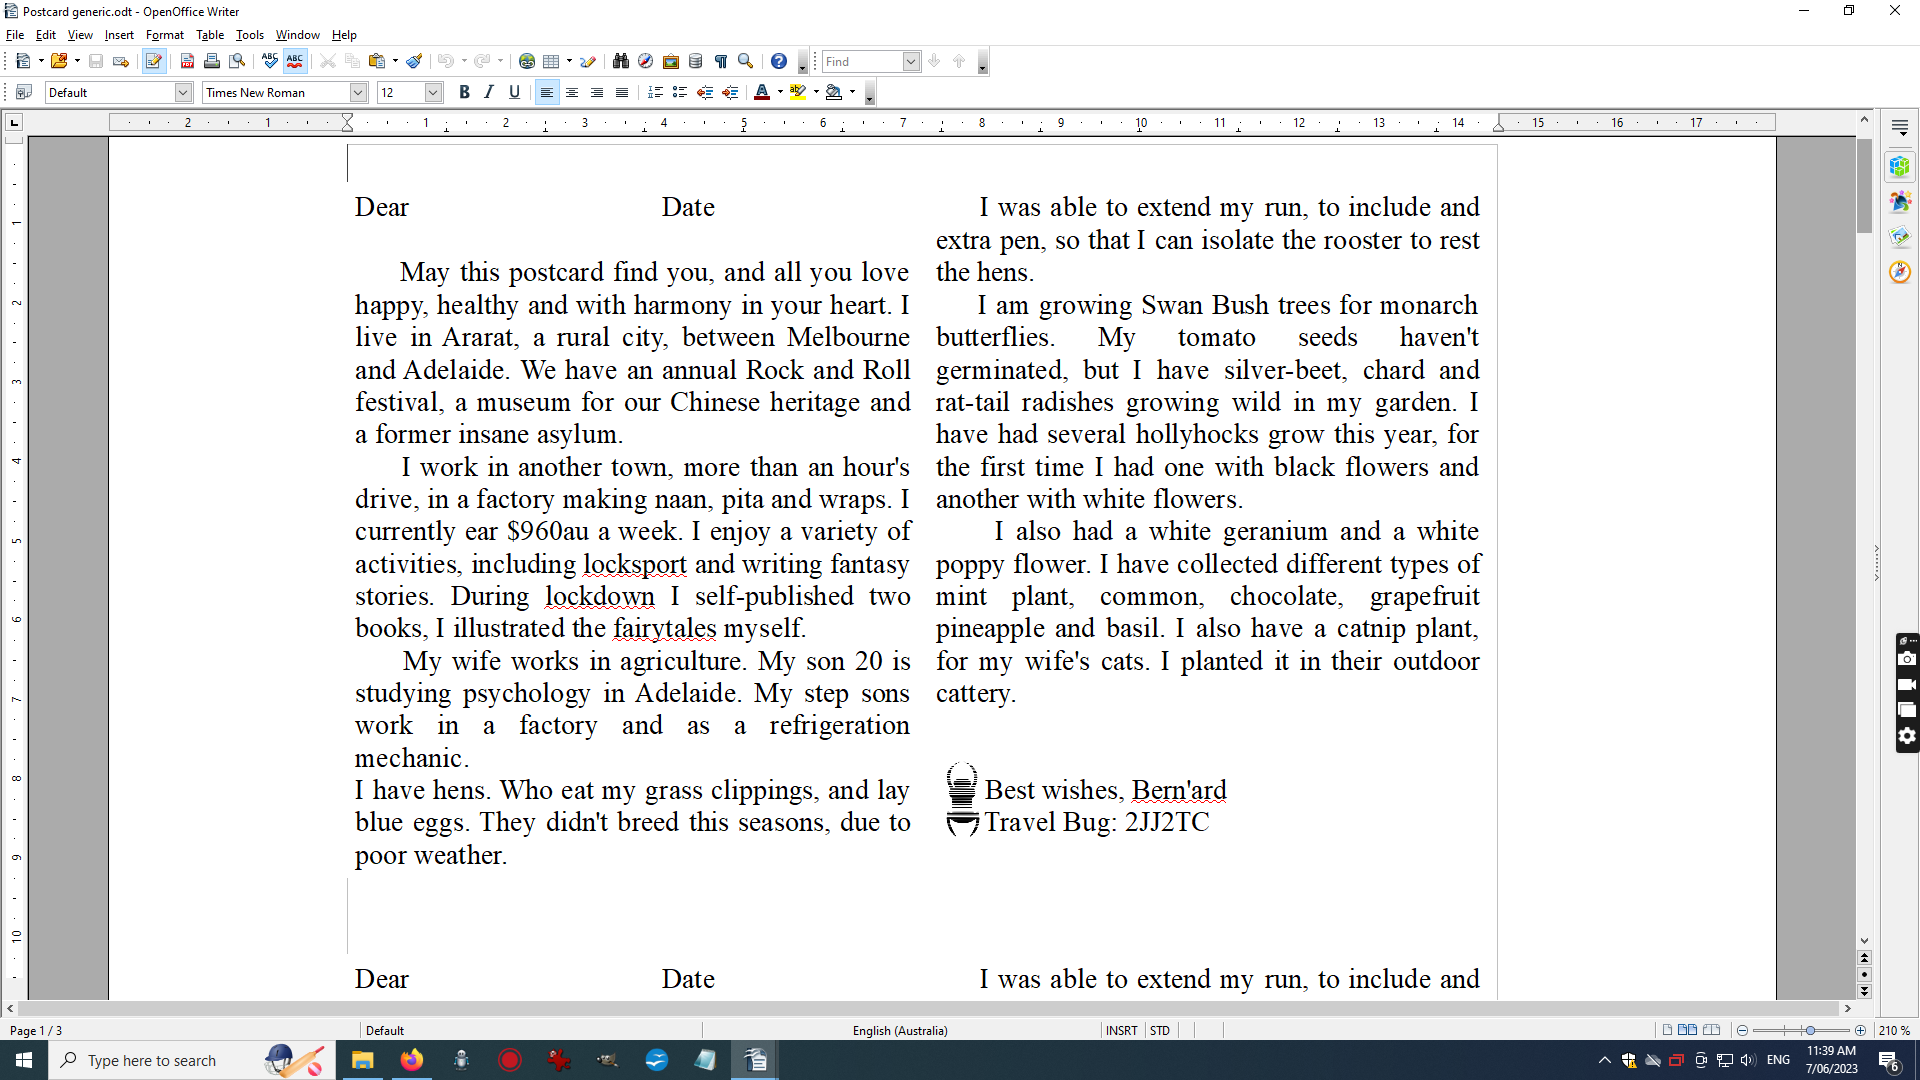Decrease paragraph indent
The image size is (1920, 1080).
[705, 92]
